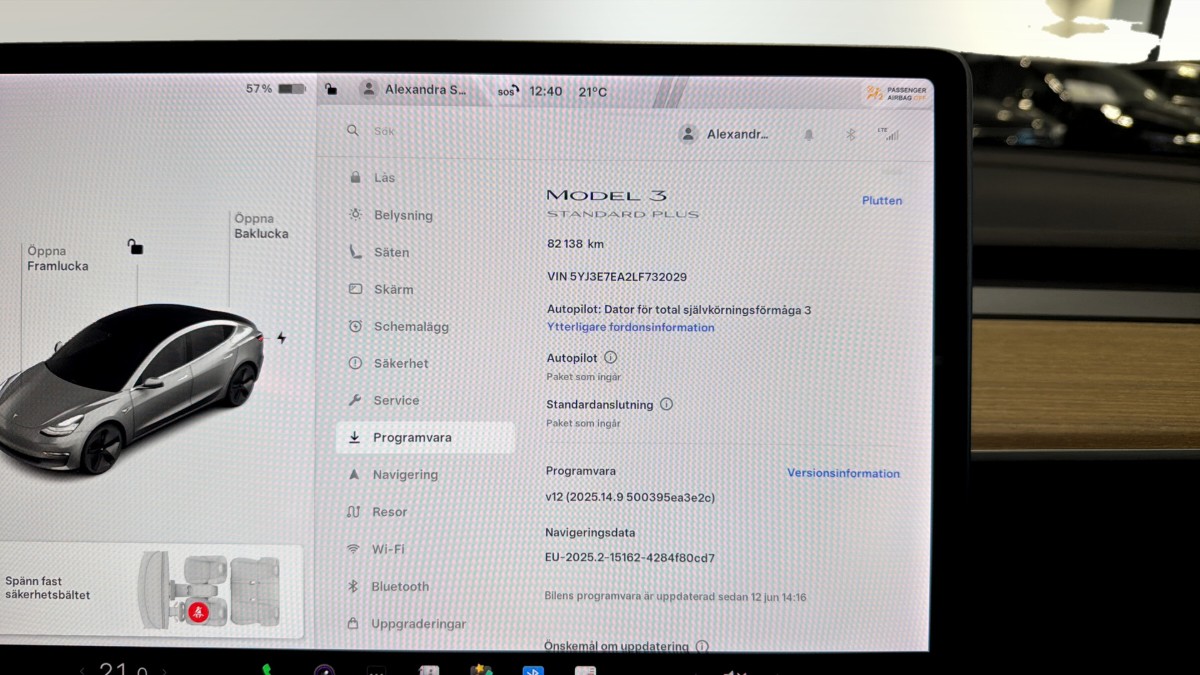Tap the odometer reading 82 138 km
The height and width of the screenshot is (675, 1200).
575,243
